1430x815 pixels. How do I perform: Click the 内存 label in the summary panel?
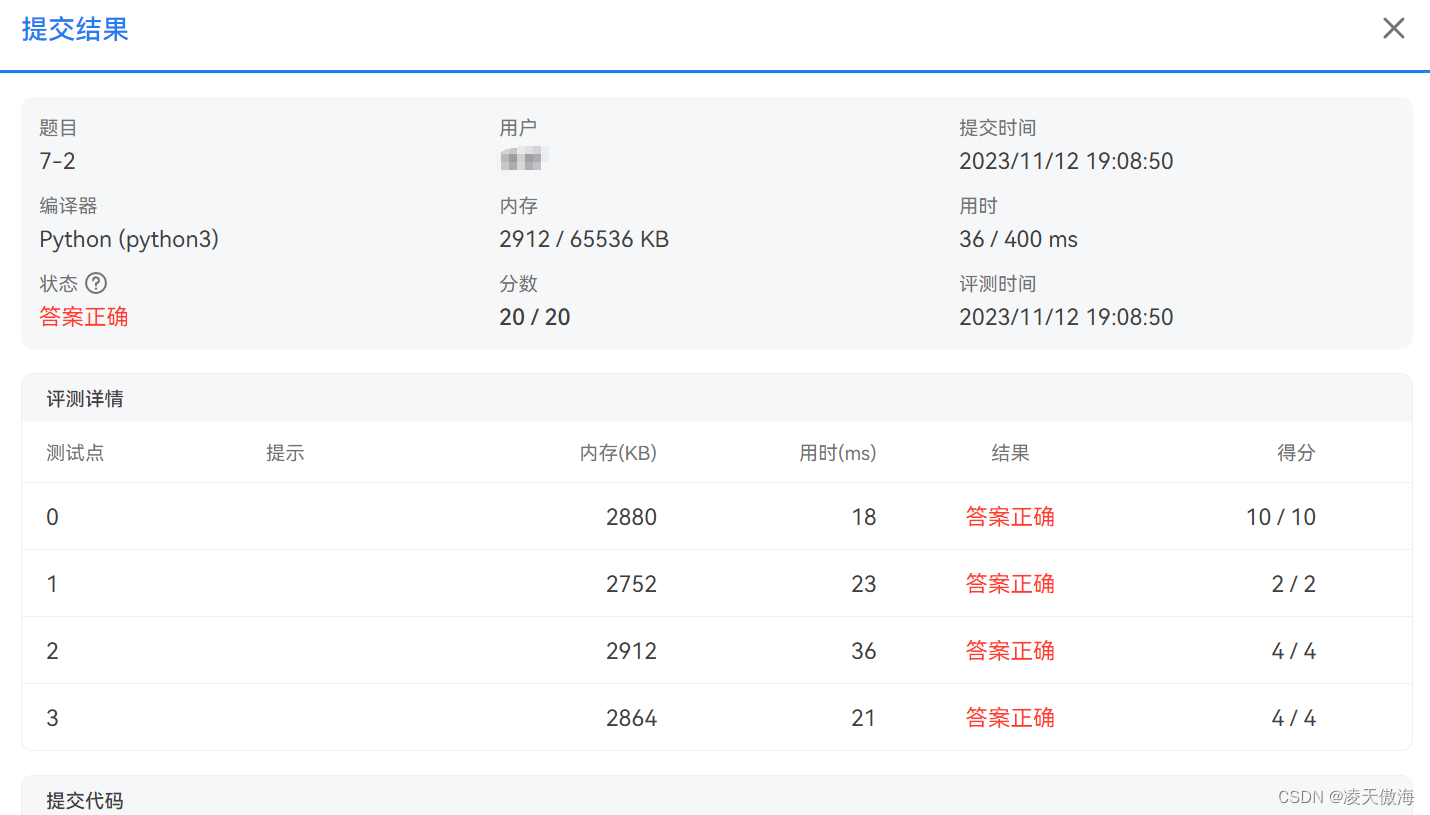(x=519, y=206)
